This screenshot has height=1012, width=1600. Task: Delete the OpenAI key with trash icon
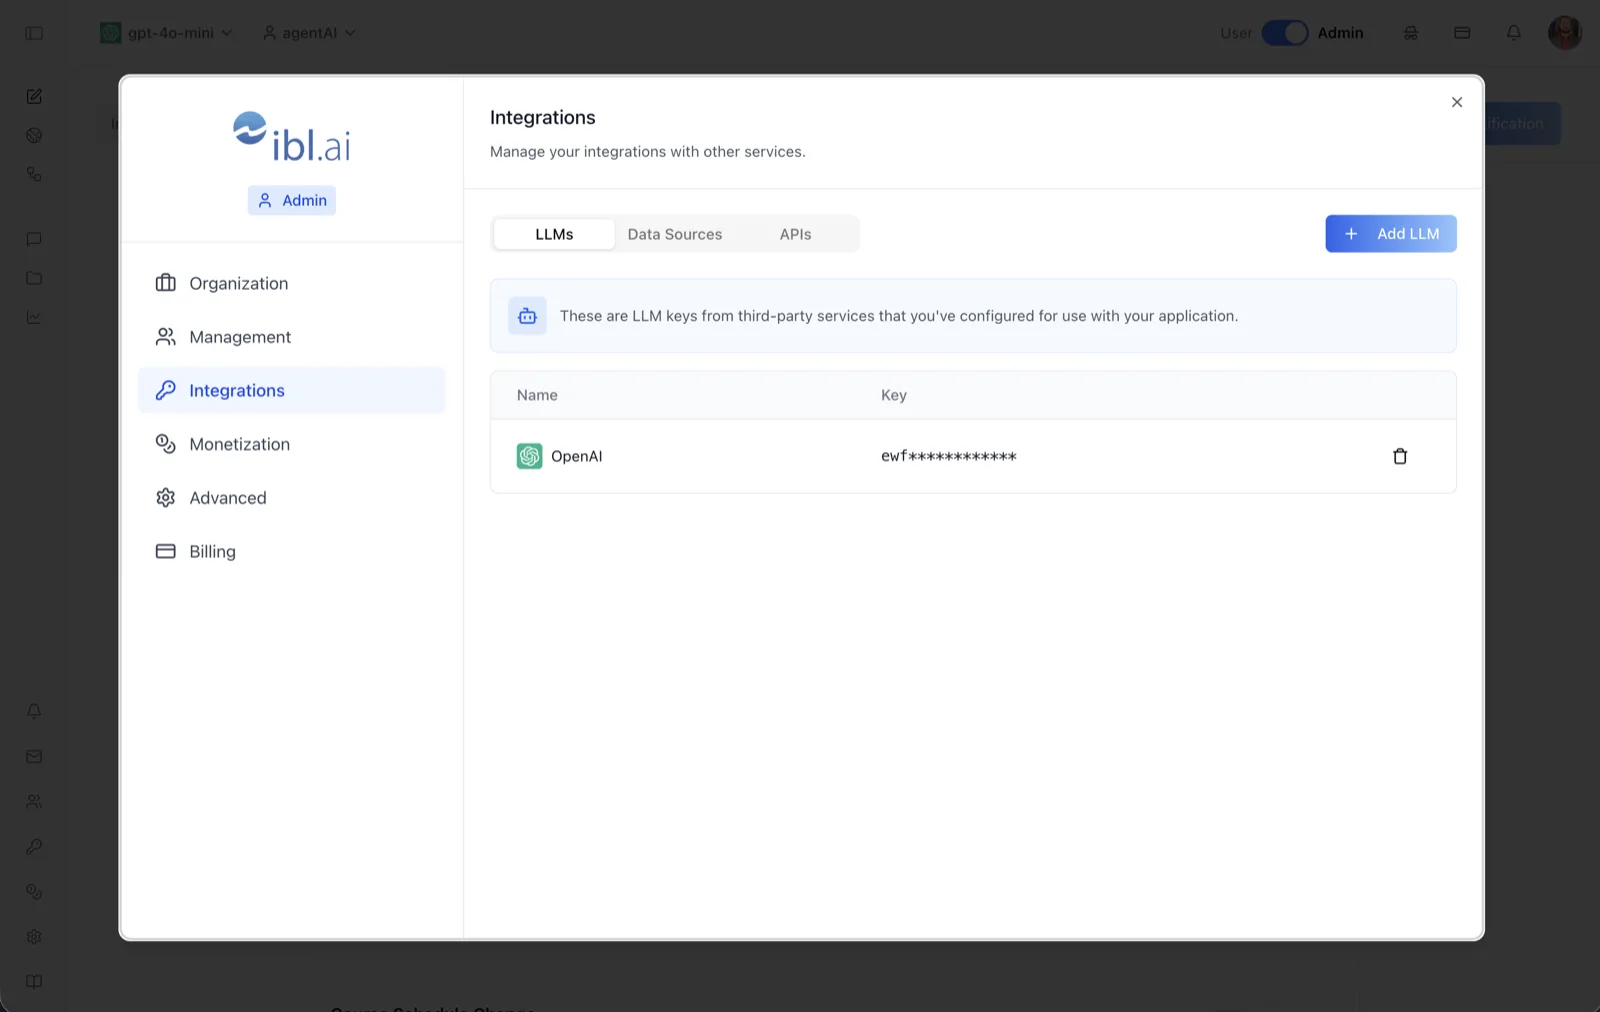tap(1400, 456)
